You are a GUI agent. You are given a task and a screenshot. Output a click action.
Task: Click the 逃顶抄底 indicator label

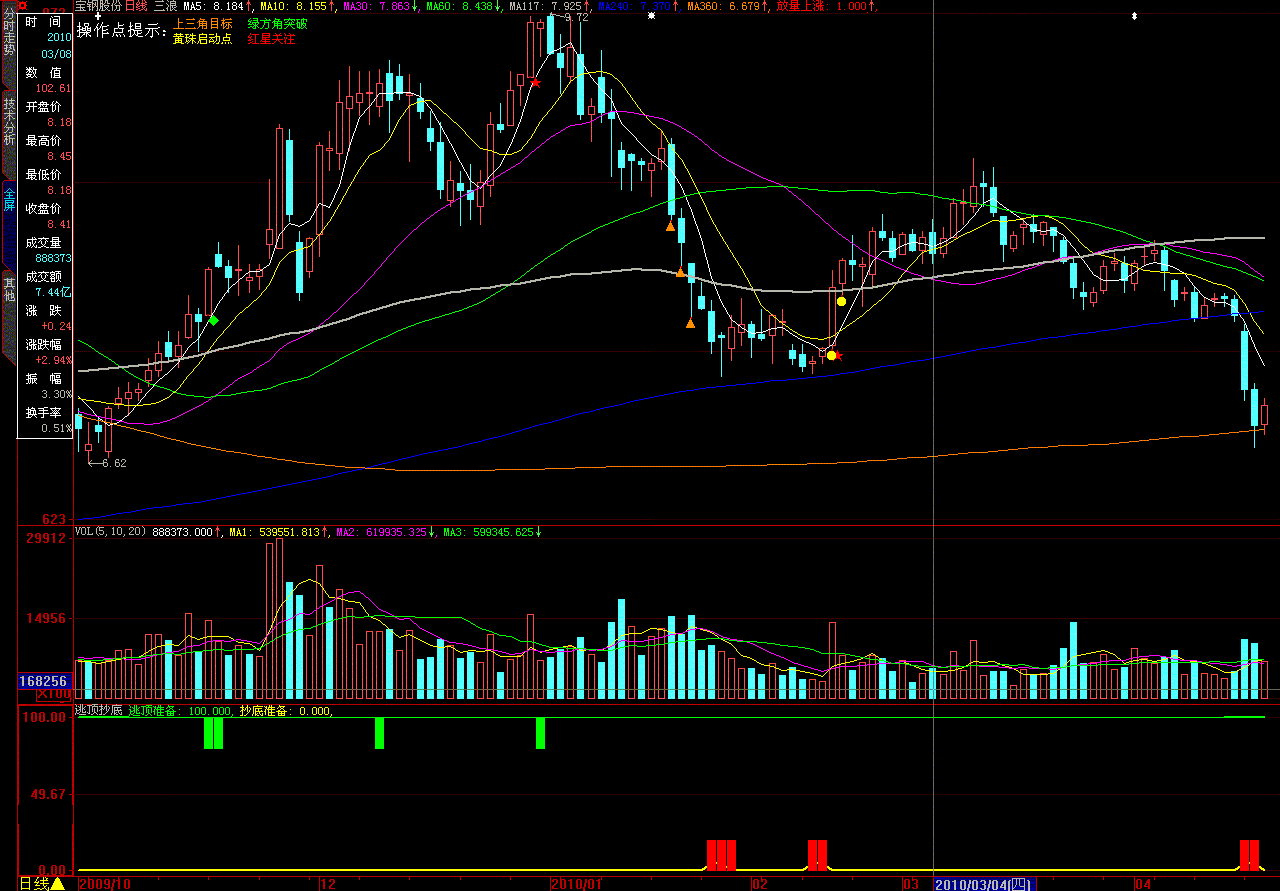(99, 711)
